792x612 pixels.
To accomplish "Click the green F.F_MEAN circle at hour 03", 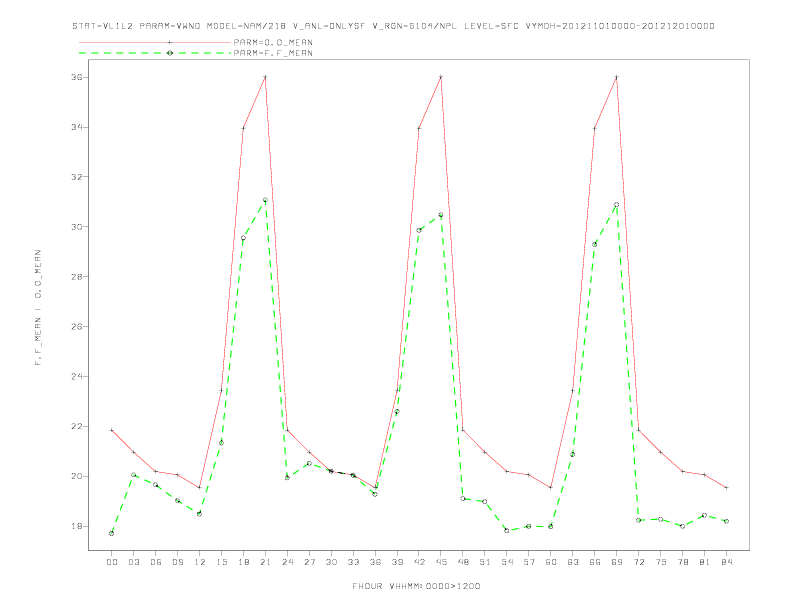I will click(x=133, y=475).
